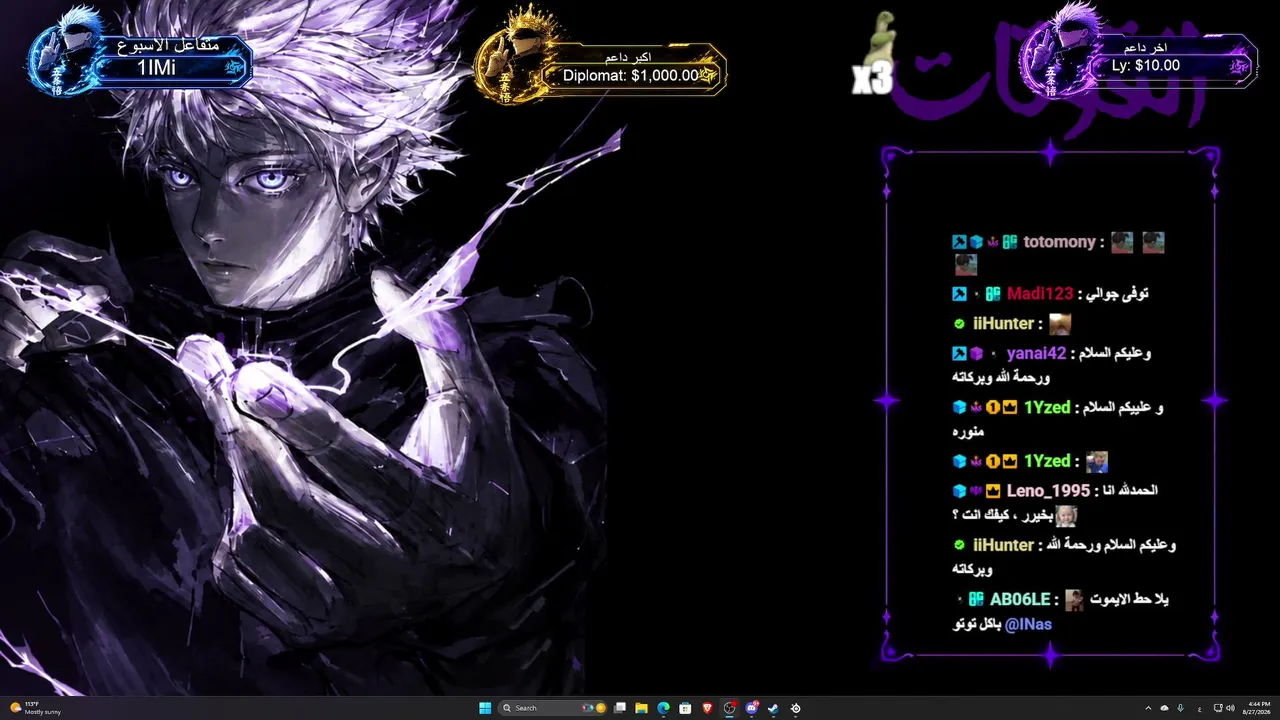1280x720 pixels.
Task: Click the baby emote in Leno_1995's message
Action: tap(1066, 516)
